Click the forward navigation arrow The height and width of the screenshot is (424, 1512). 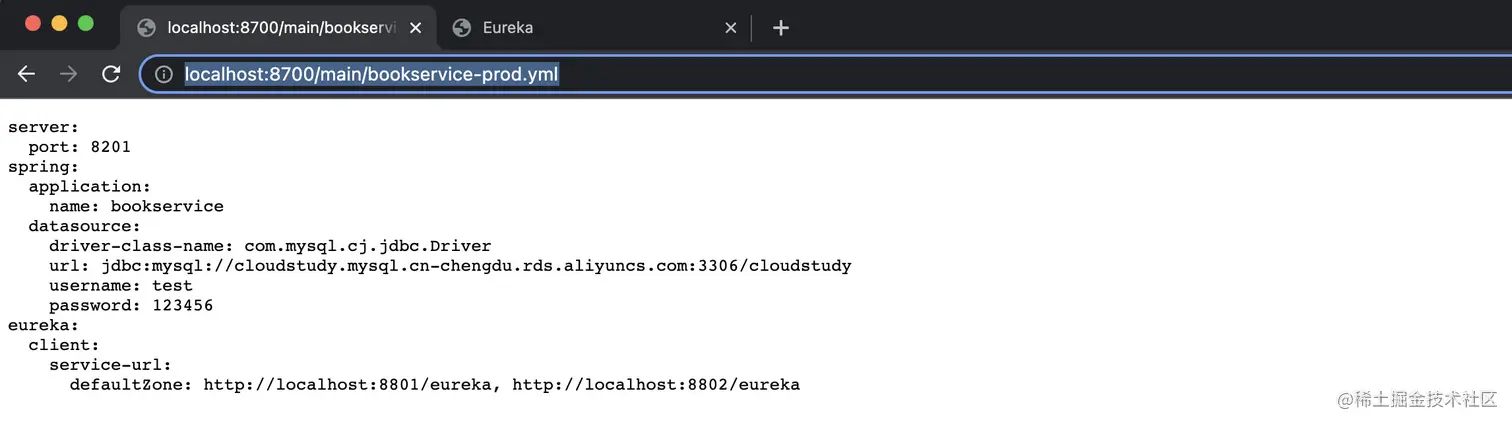[68, 74]
